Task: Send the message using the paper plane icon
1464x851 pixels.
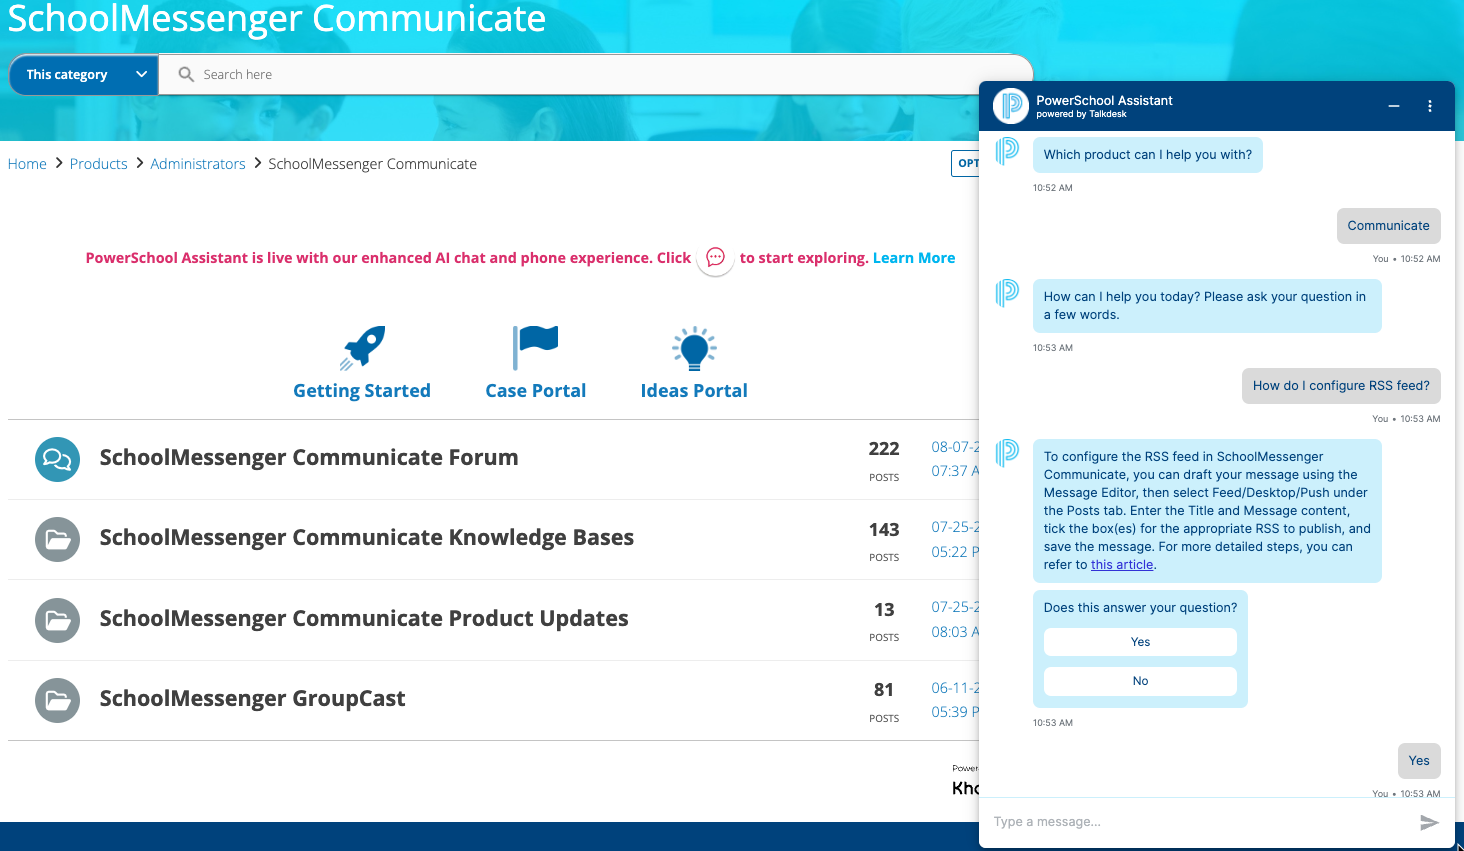Action: (1430, 822)
